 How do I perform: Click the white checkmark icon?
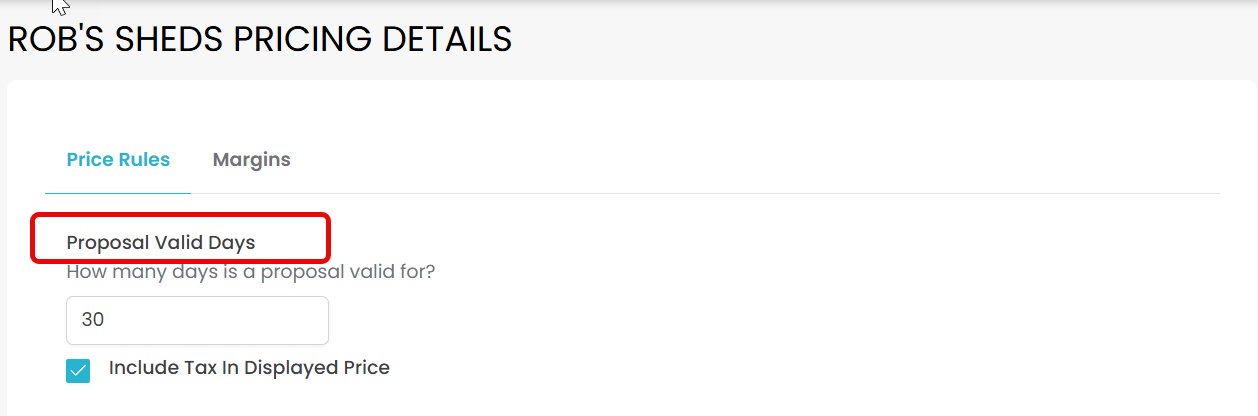pos(78,371)
